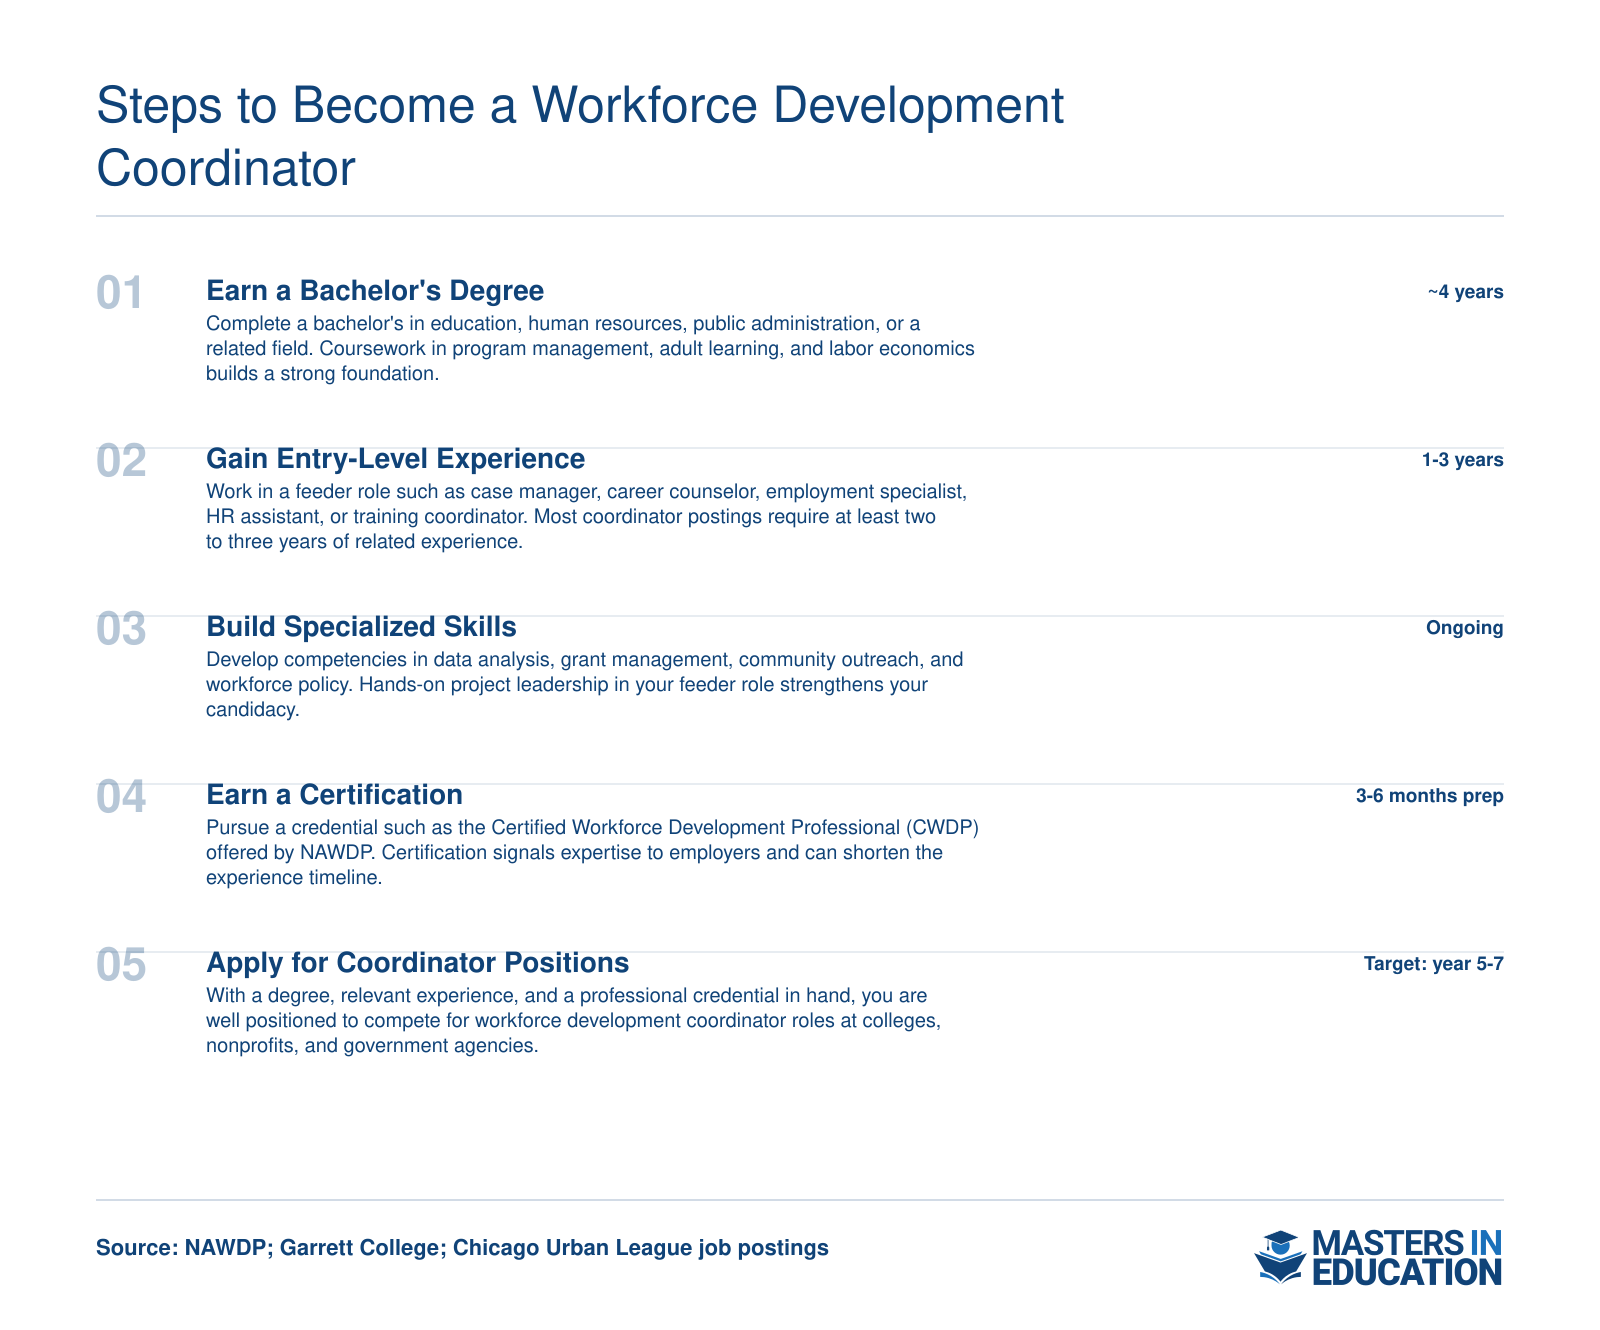
Task: Select the 'Apply for Coordinator Positions' heading
Action: 417,963
